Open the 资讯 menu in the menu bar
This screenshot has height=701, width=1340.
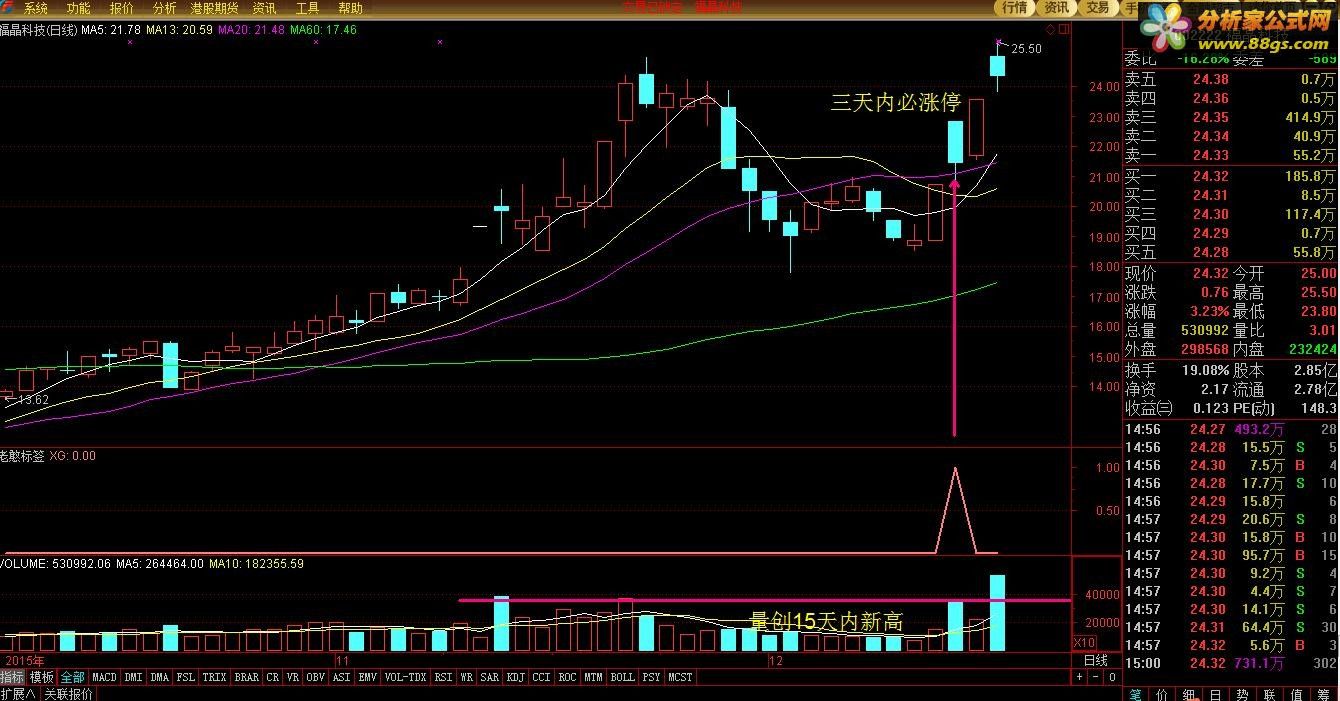[264, 8]
